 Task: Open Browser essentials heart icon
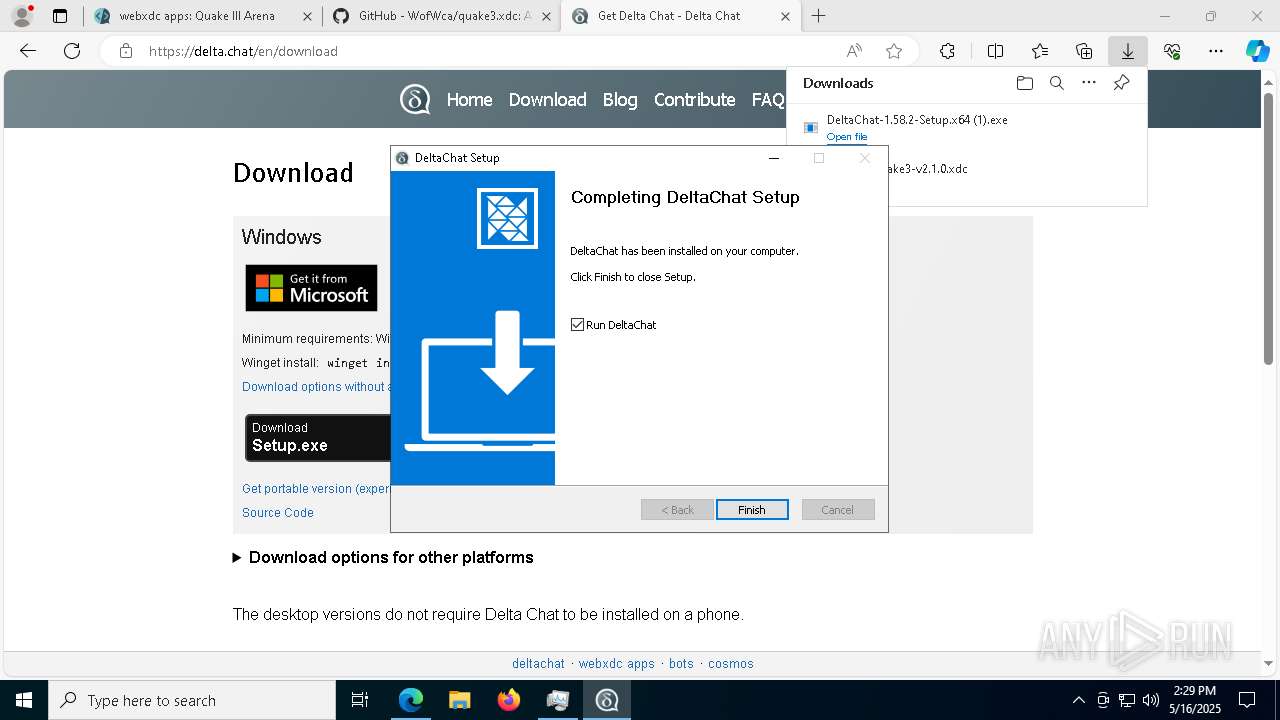tap(1172, 51)
